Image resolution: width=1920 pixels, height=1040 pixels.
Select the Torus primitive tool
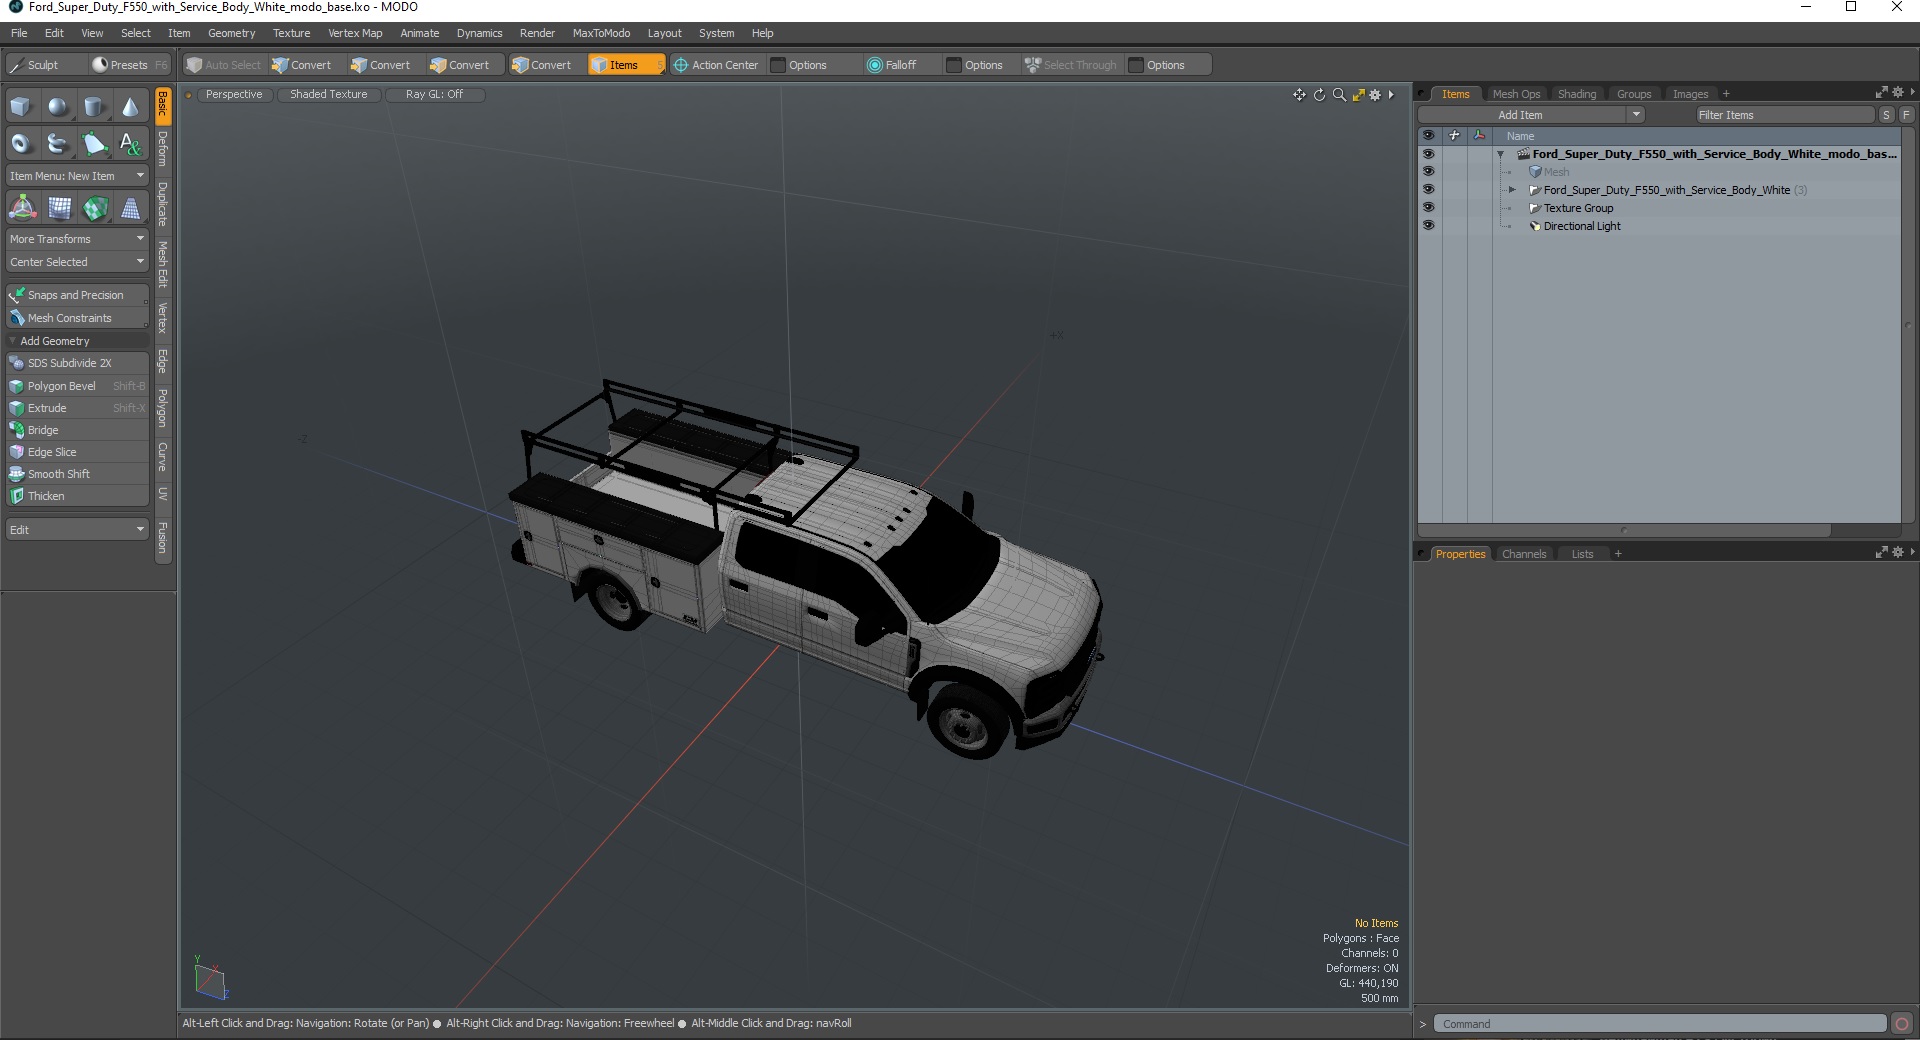pos(21,144)
